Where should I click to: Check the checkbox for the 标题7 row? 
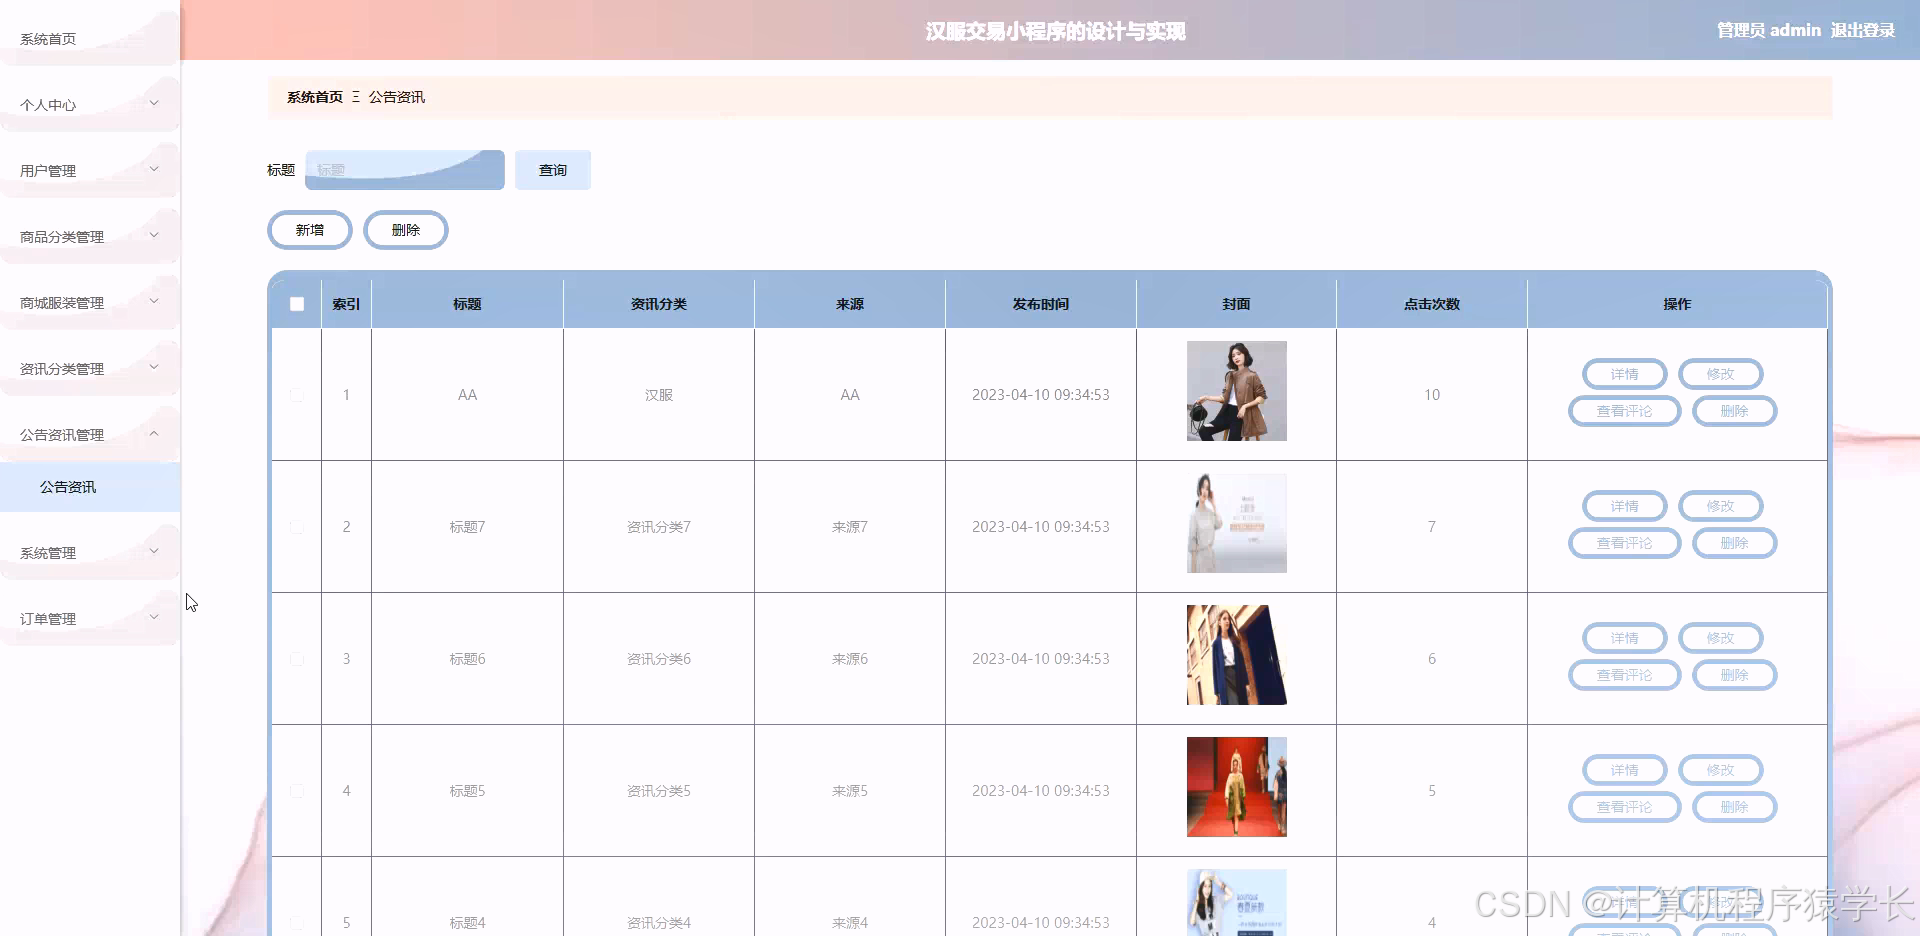(x=297, y=527)
